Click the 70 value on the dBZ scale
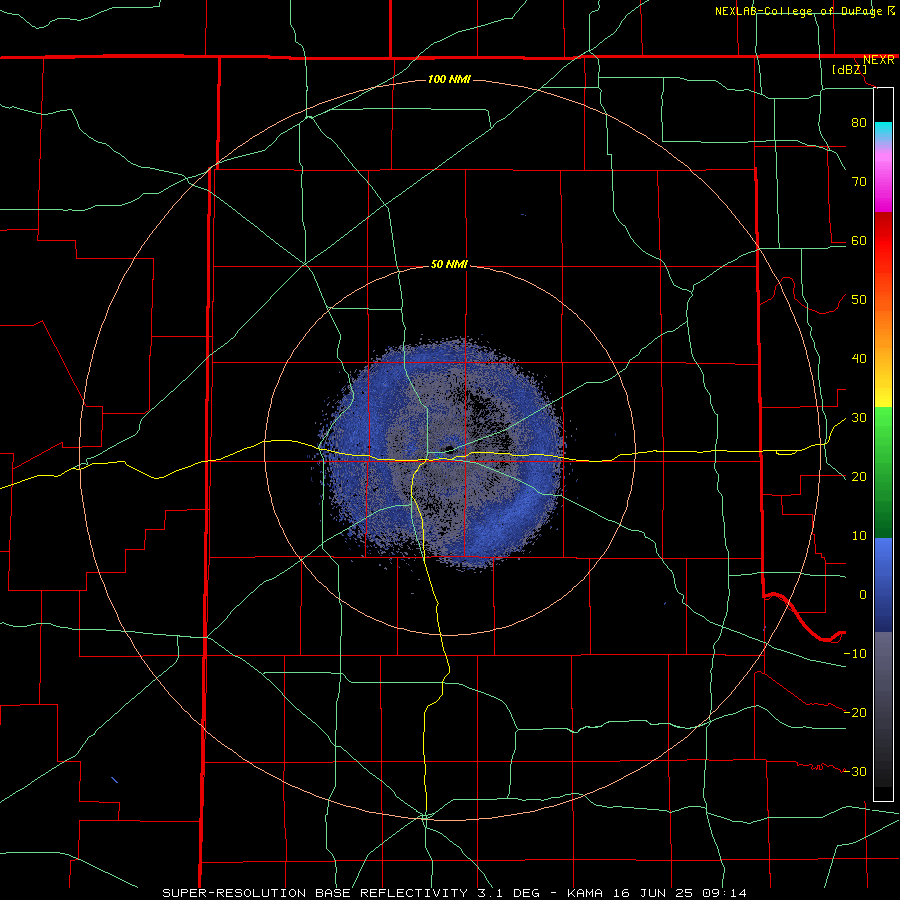The image size is (900, 900). pyautogui.click(x=859, y=181)
